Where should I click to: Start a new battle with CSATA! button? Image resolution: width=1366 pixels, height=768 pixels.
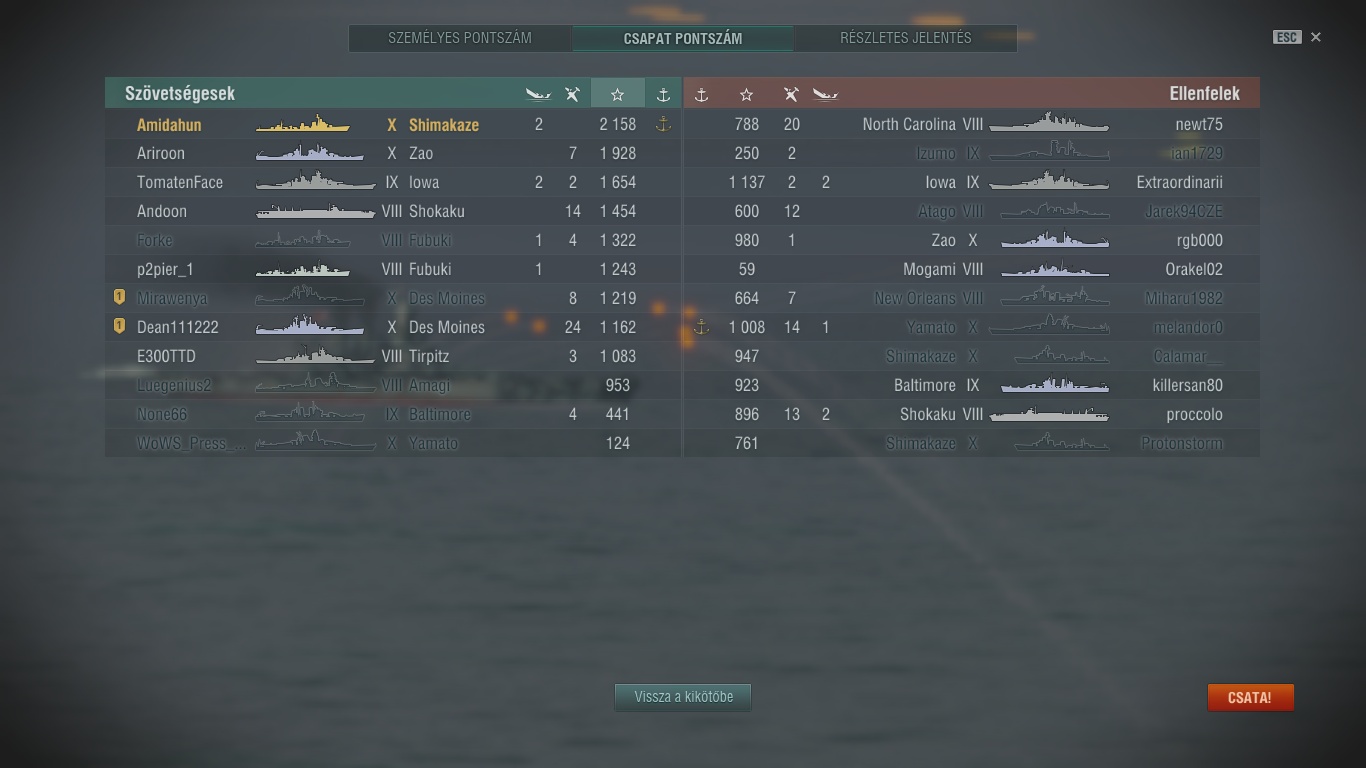point(1250,697)
